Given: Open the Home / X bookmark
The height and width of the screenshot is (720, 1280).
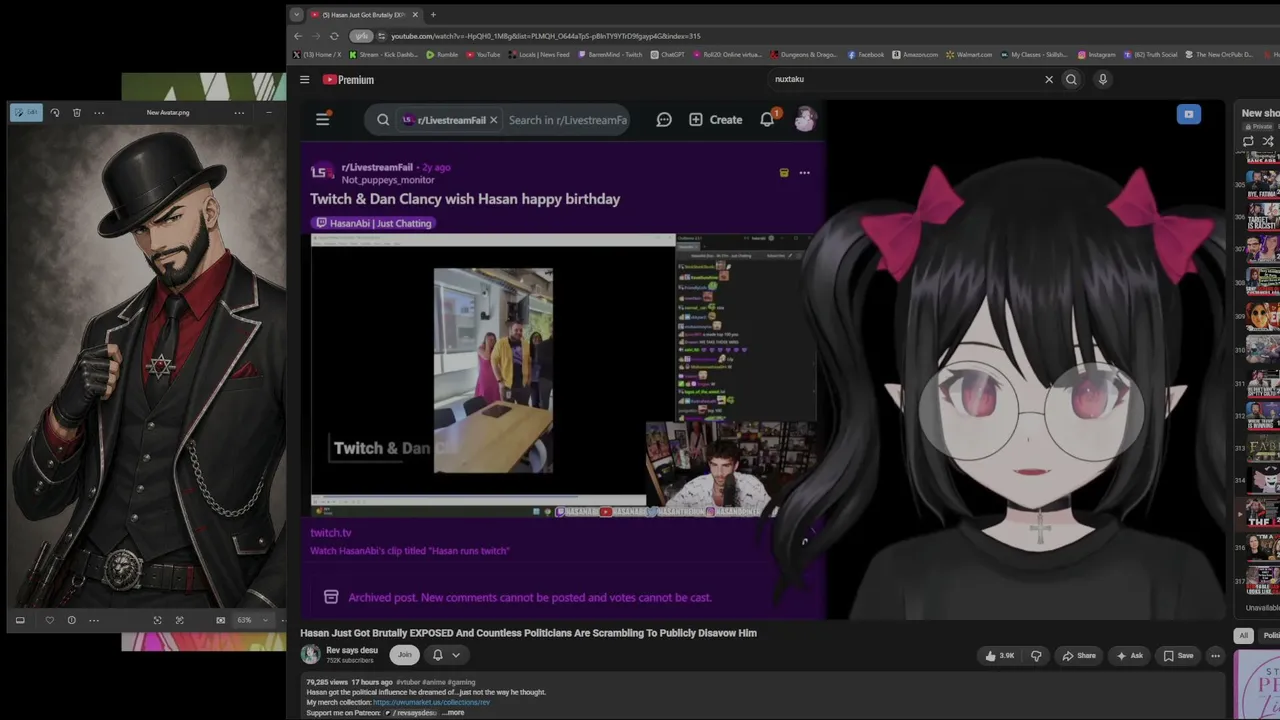Looking at the screenshot, I should [318, 55].
